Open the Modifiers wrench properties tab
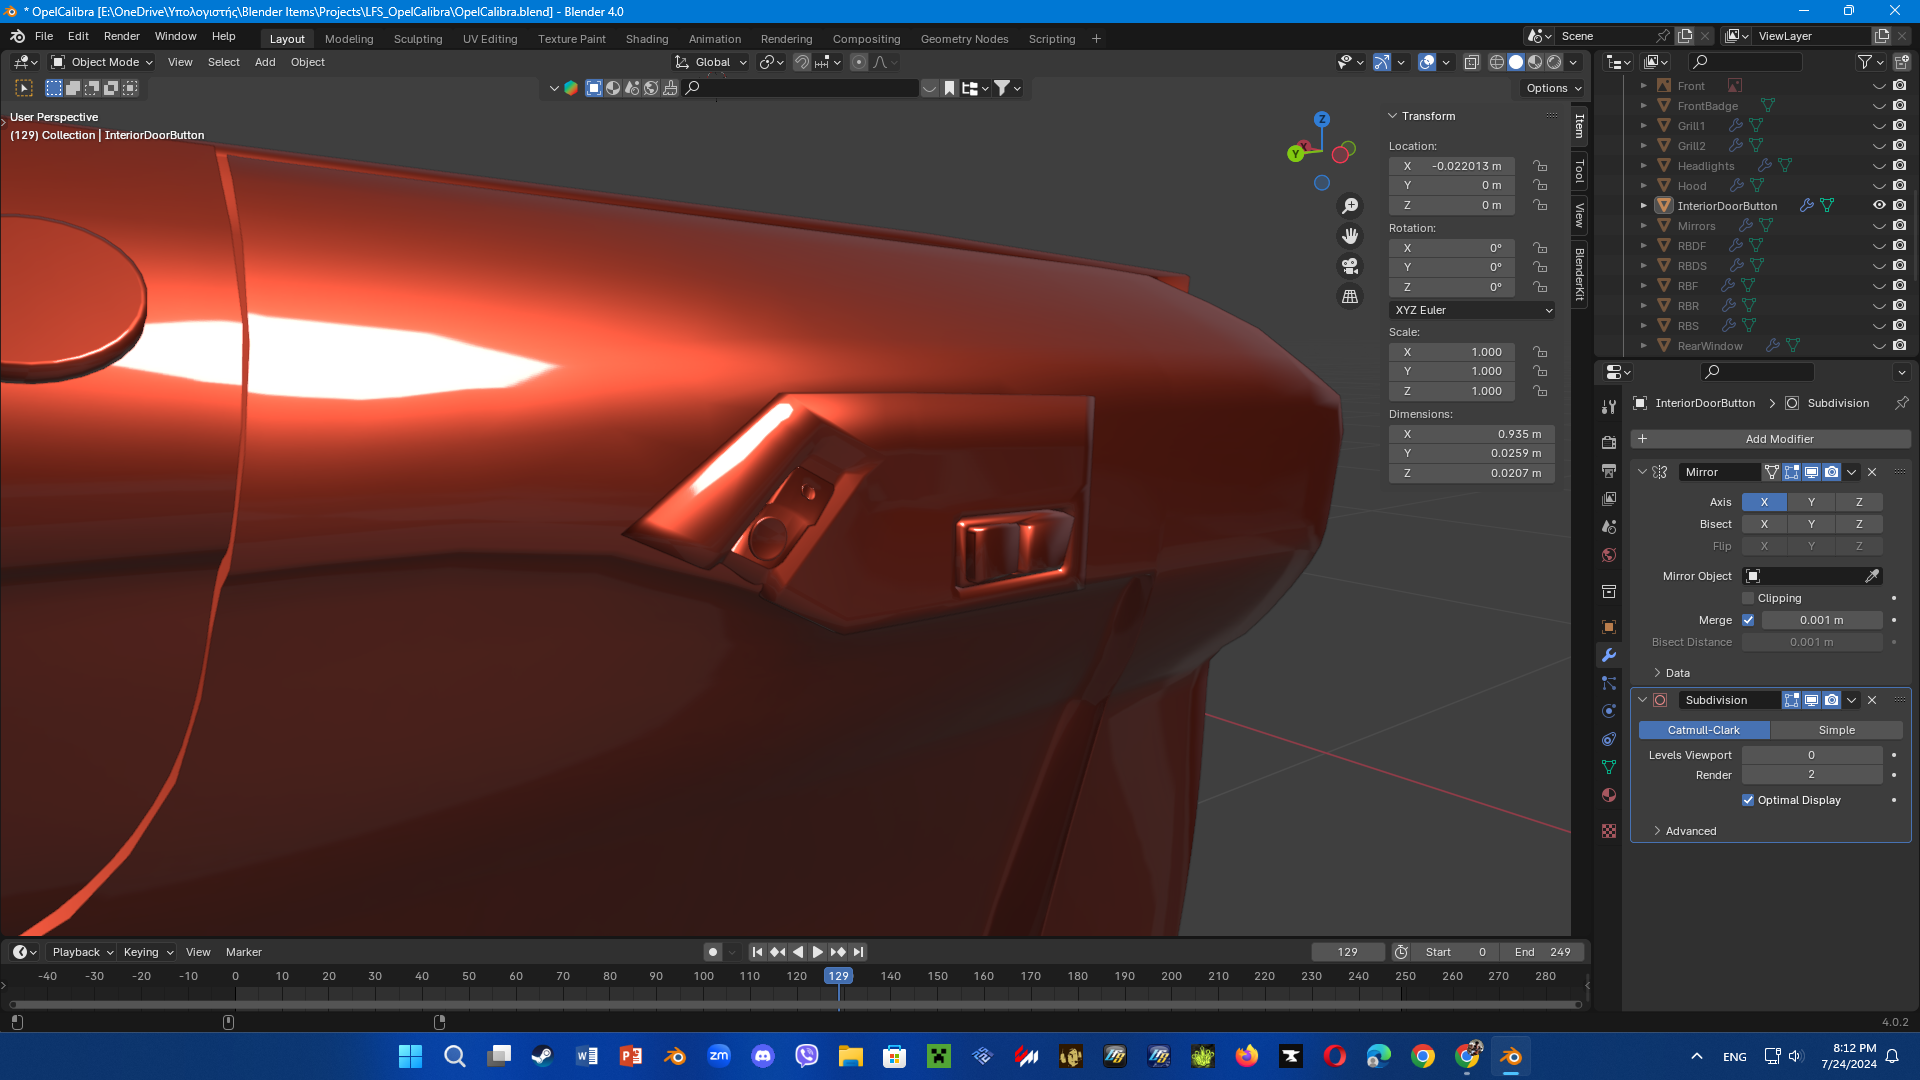 [1609, 656]
